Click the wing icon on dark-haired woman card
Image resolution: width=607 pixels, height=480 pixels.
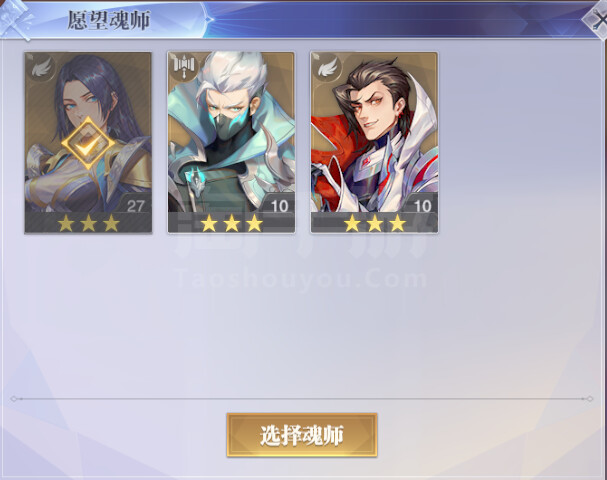click(x=41, y=68)
